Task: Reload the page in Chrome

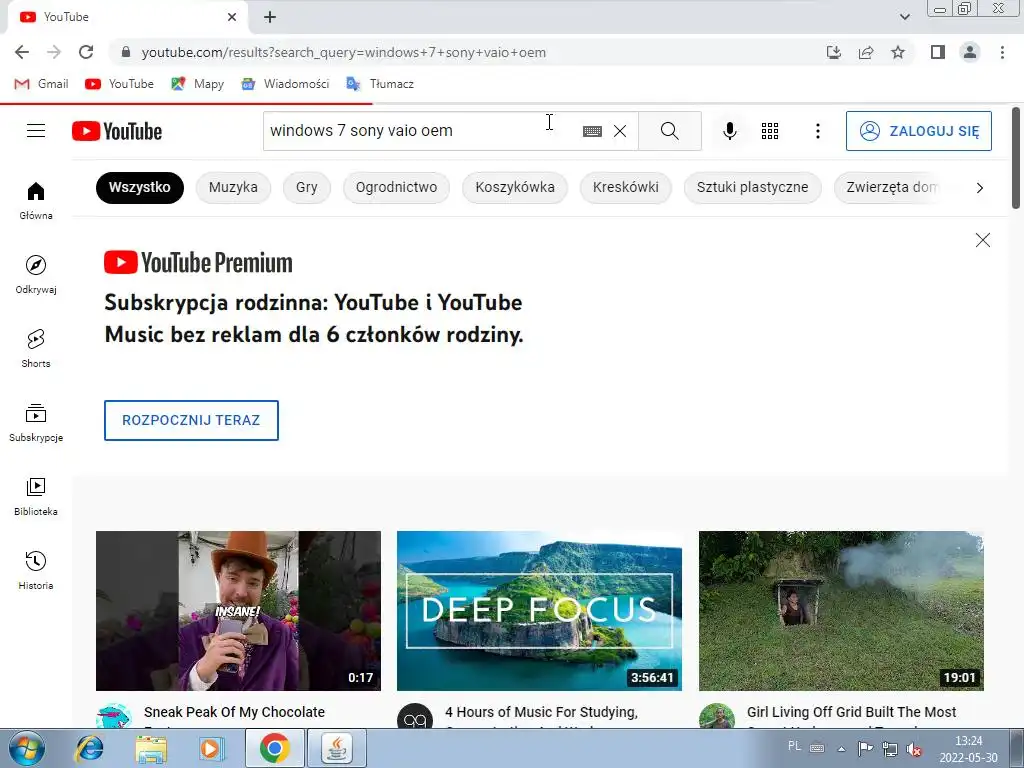Action: pos(86,52)
